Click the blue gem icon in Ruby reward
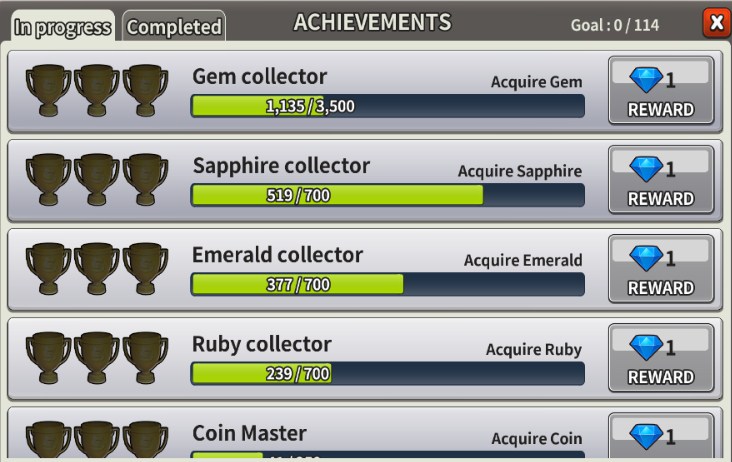The image size is (732, 462). pos(646,348)
